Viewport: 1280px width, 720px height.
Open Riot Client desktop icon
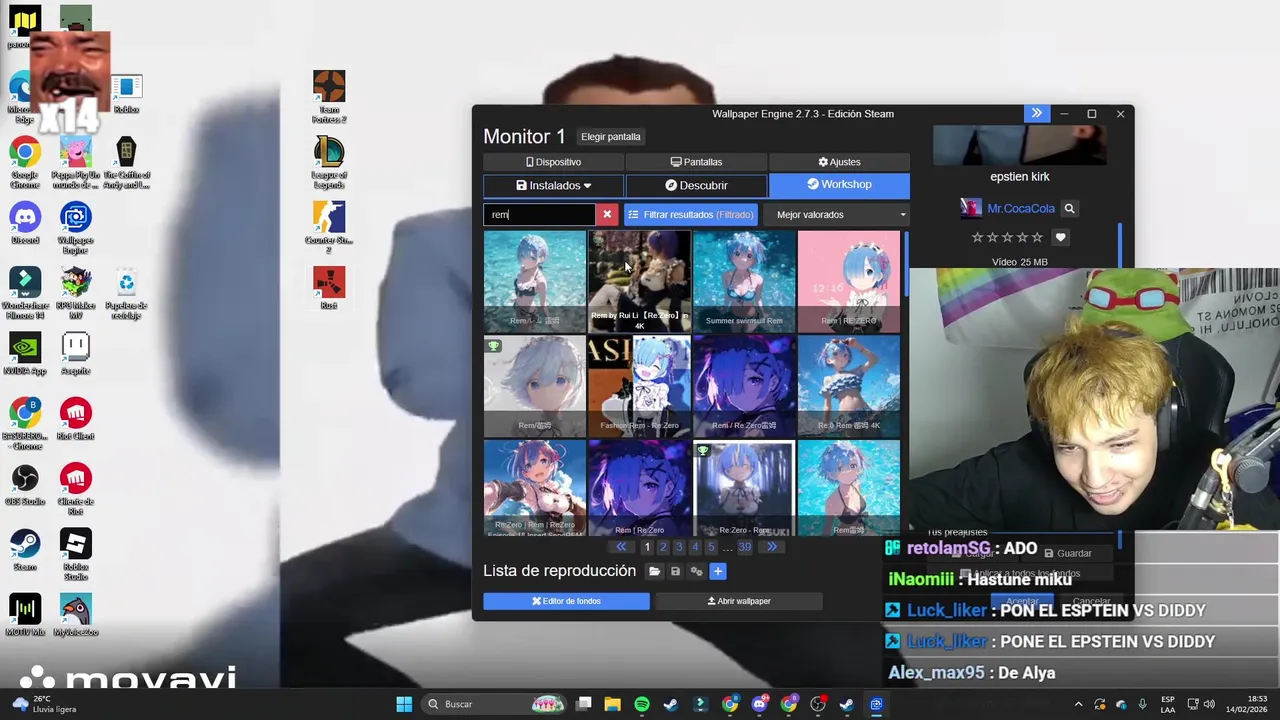[75, 418]
